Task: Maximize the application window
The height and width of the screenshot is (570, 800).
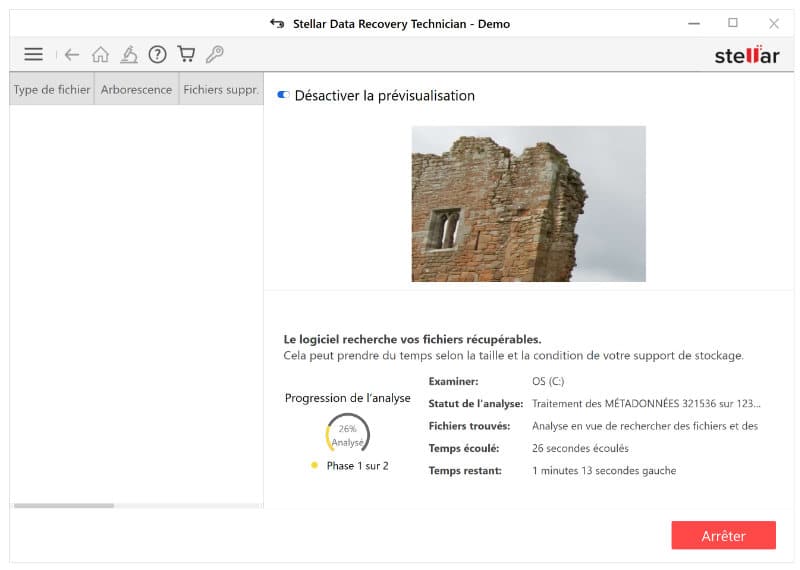Action: (732, 23)
